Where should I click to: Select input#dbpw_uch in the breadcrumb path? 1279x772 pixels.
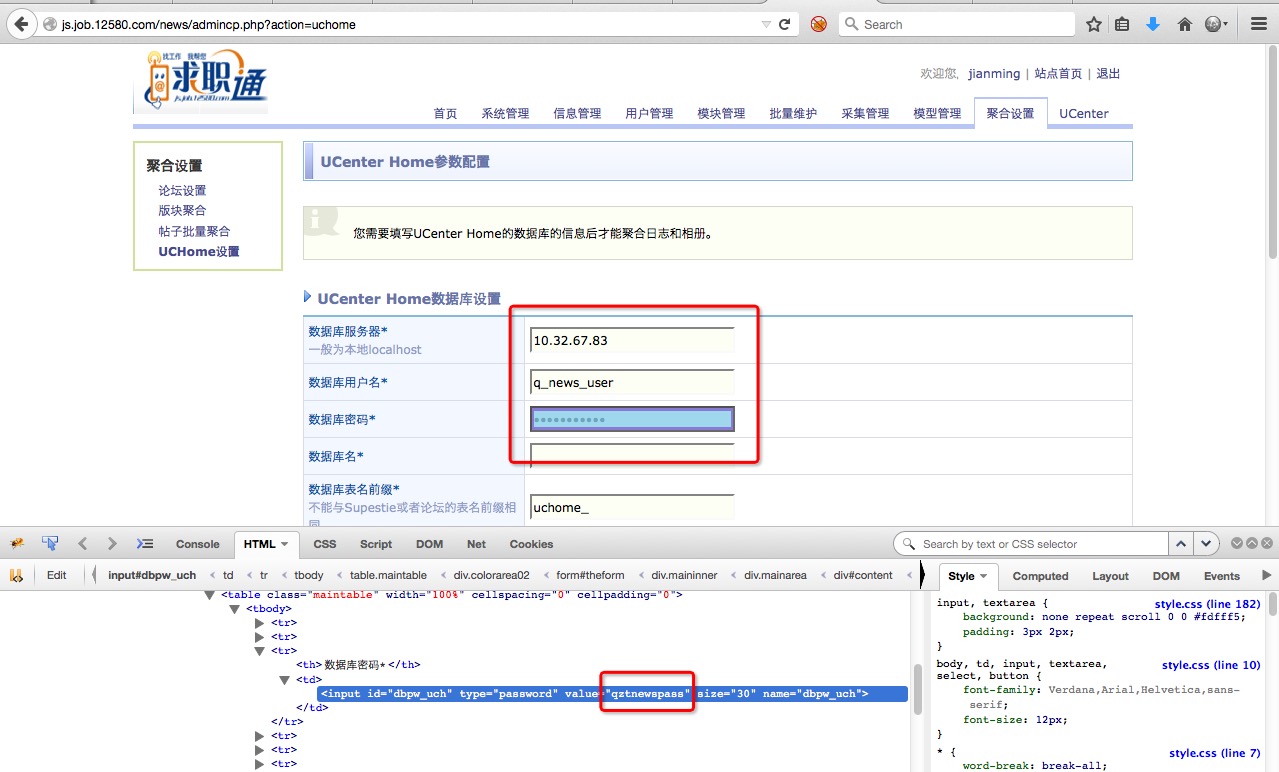[x=152, y=575]
